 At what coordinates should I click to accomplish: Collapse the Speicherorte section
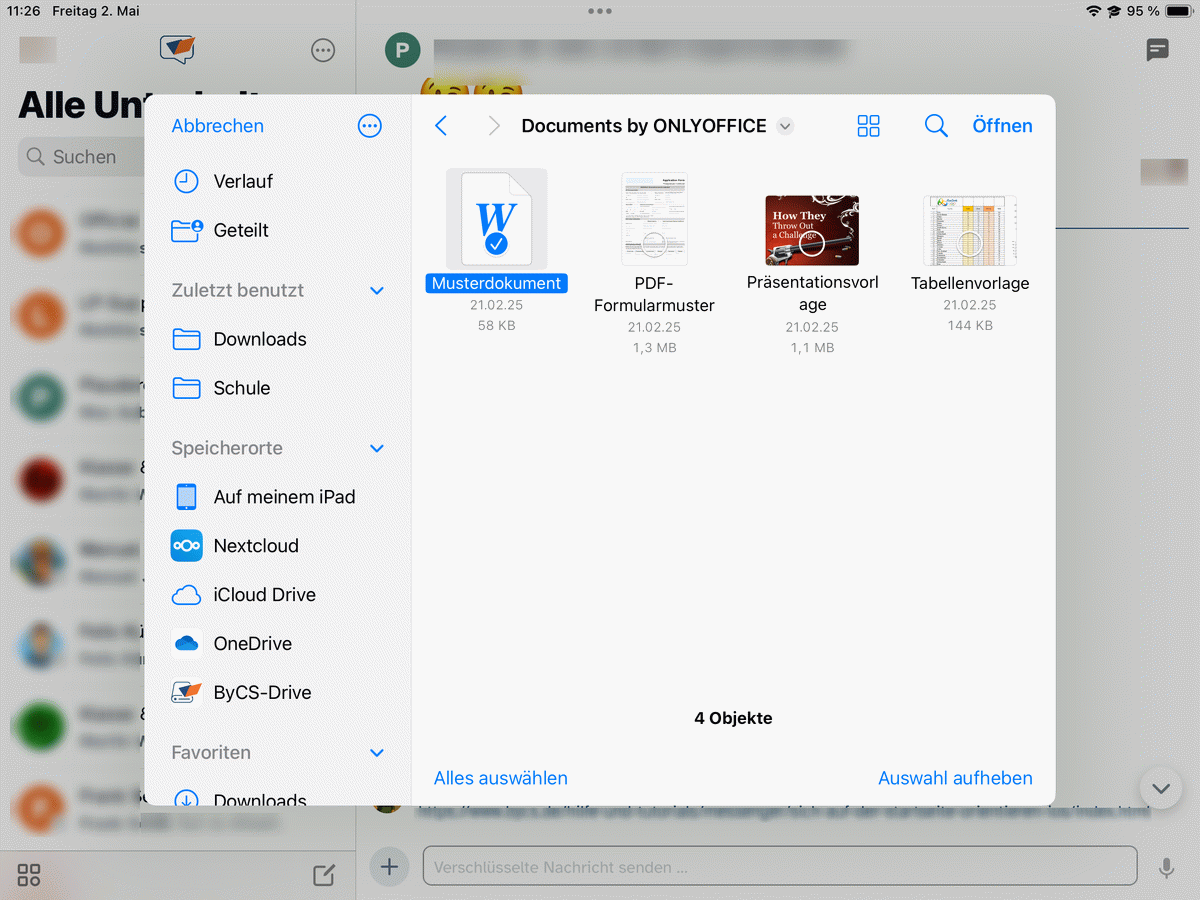click(x=377, y=449)
